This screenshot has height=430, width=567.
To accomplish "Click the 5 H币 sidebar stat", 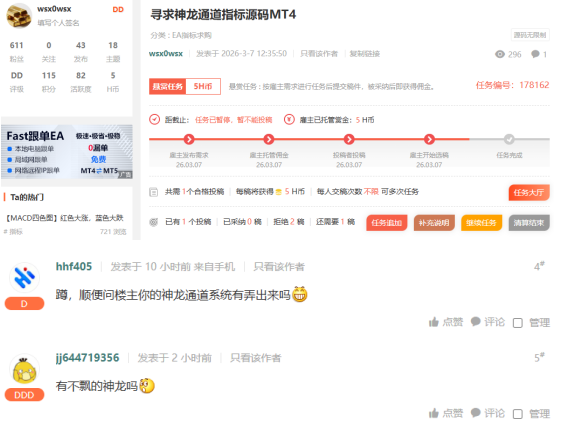I will 113,82.
